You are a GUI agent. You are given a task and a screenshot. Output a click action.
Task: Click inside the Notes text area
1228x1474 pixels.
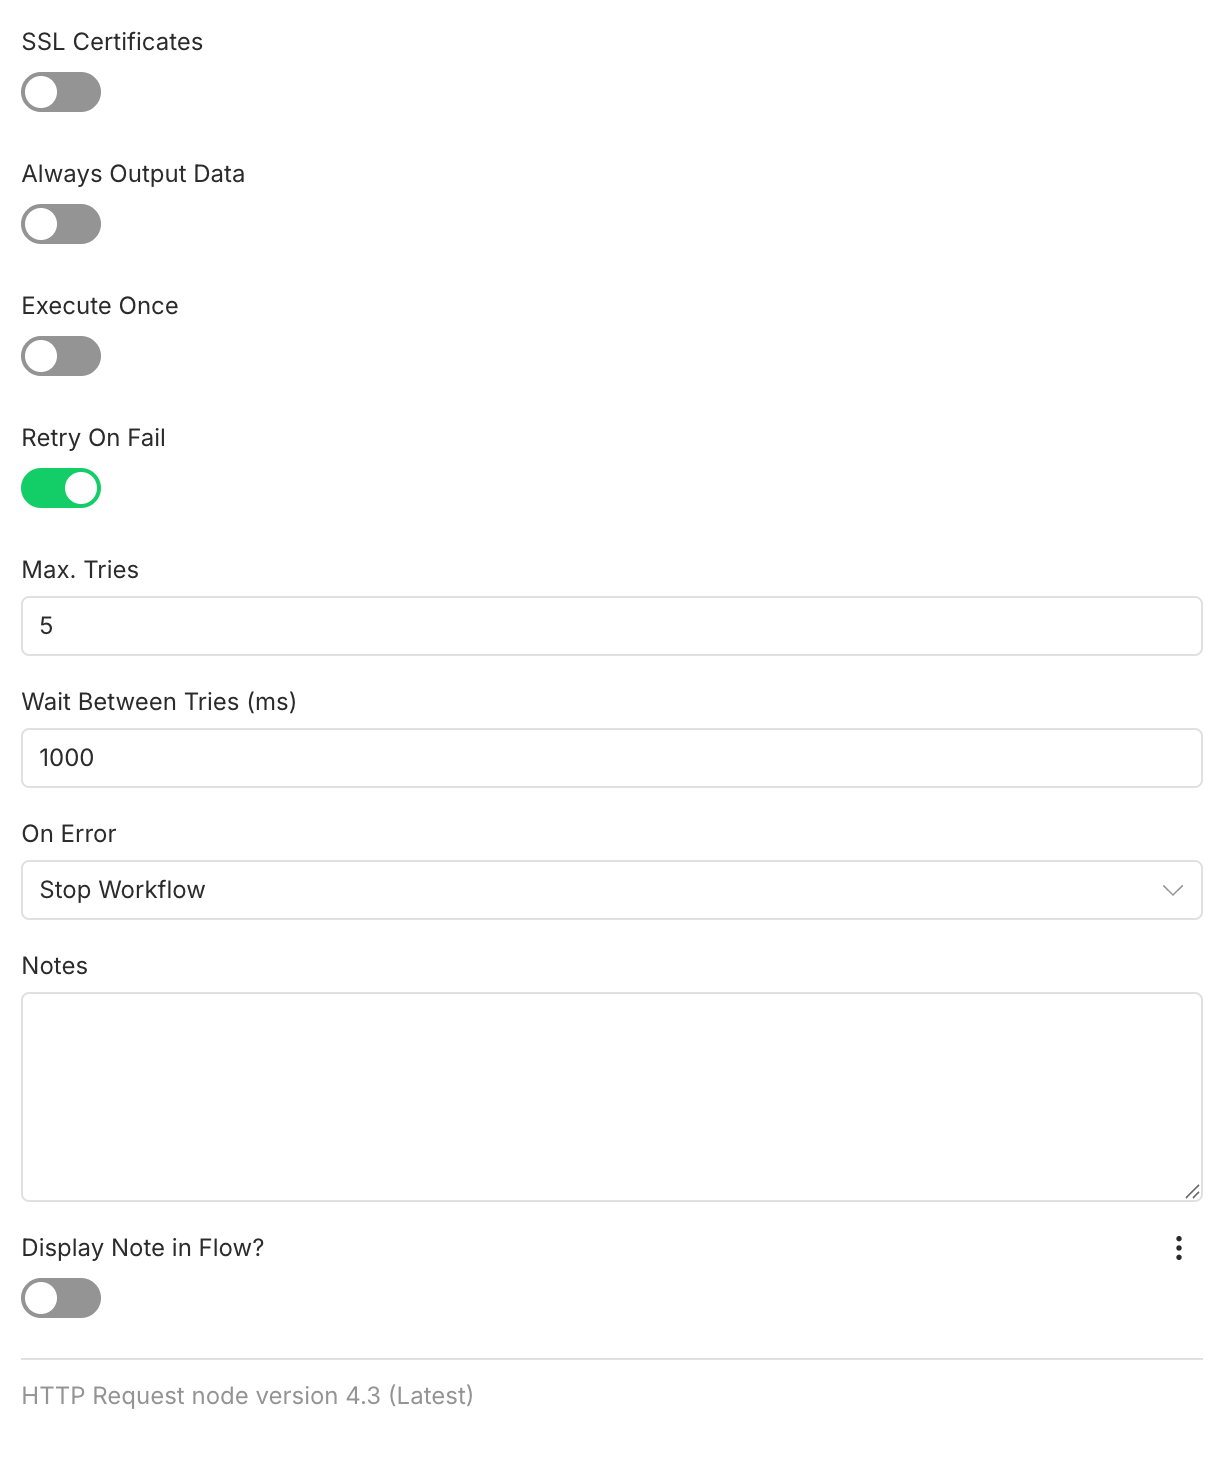pyautogui.click(x=611, y=1096)
